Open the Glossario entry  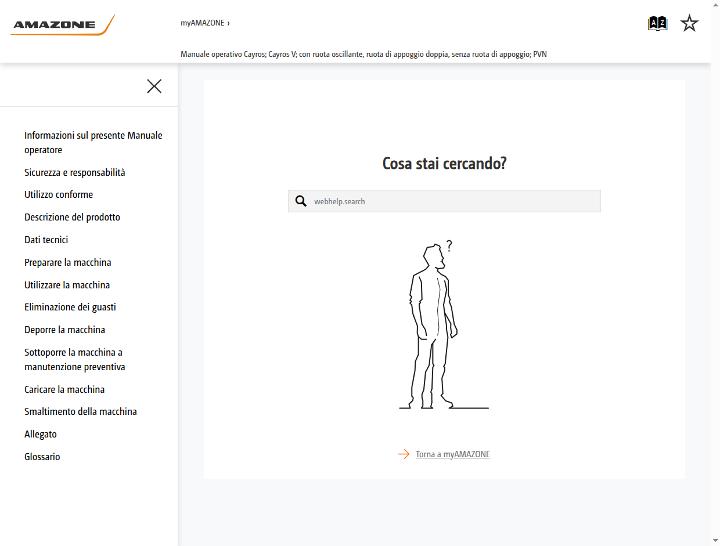(42, 456)
